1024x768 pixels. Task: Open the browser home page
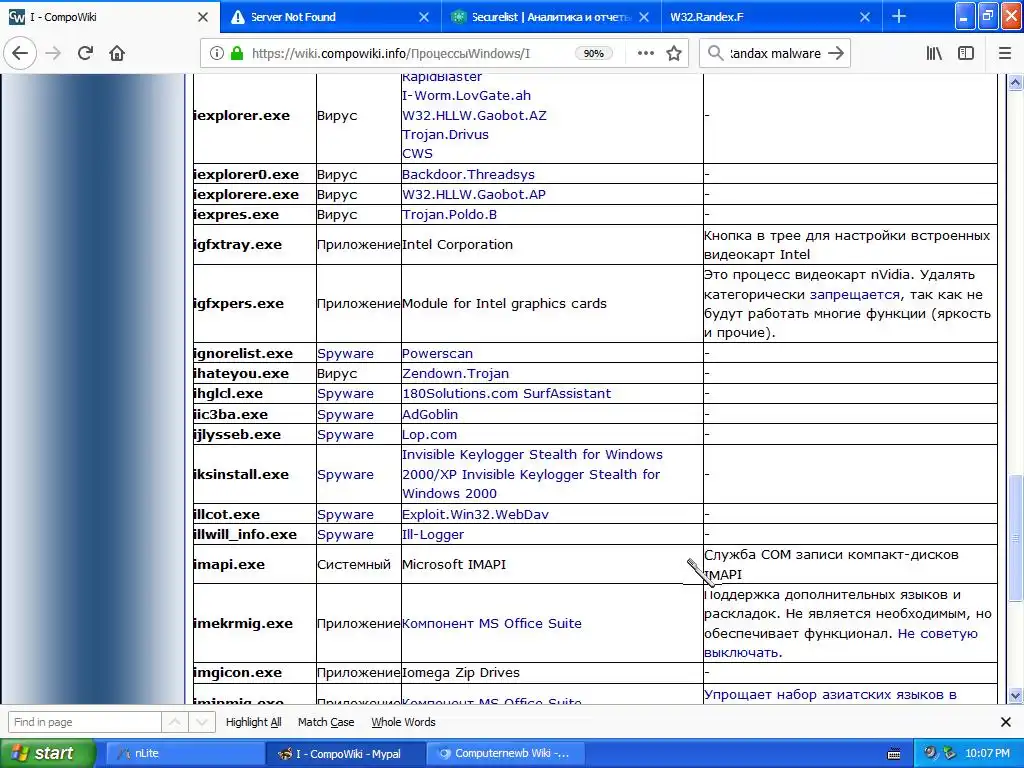click(117, 53)
